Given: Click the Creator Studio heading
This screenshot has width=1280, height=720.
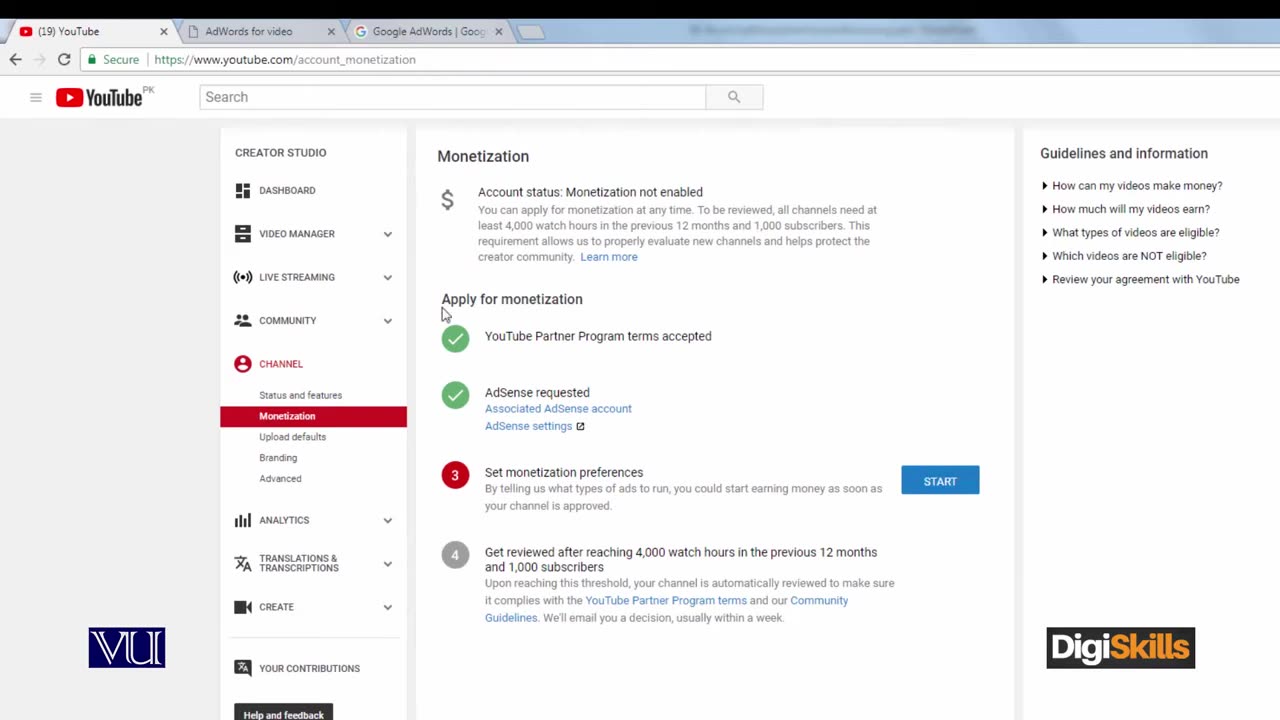Looking at the screenshot, I should coord(280,153).
